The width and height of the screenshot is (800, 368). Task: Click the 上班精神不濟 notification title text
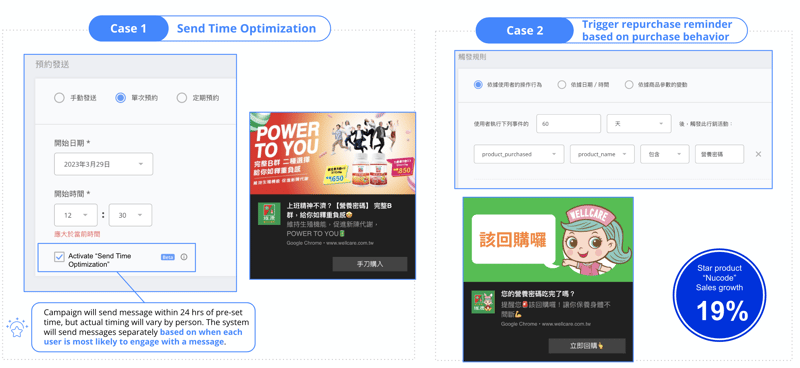(340, 210)
